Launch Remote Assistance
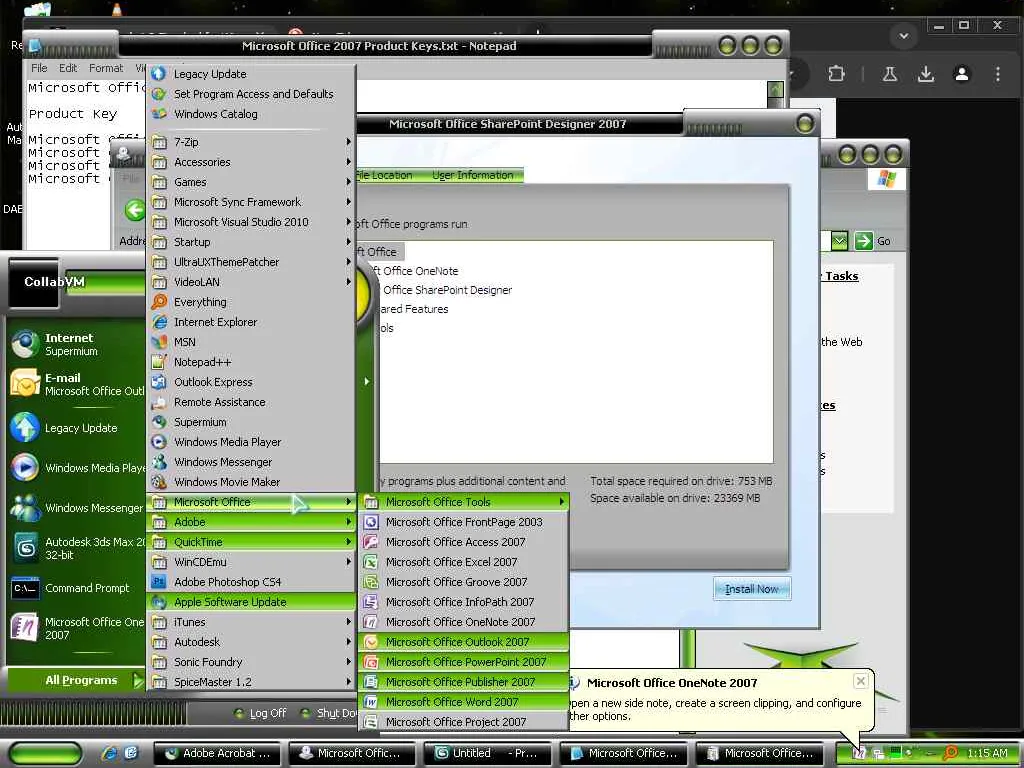1024x768 pixels. click(251, 402)
